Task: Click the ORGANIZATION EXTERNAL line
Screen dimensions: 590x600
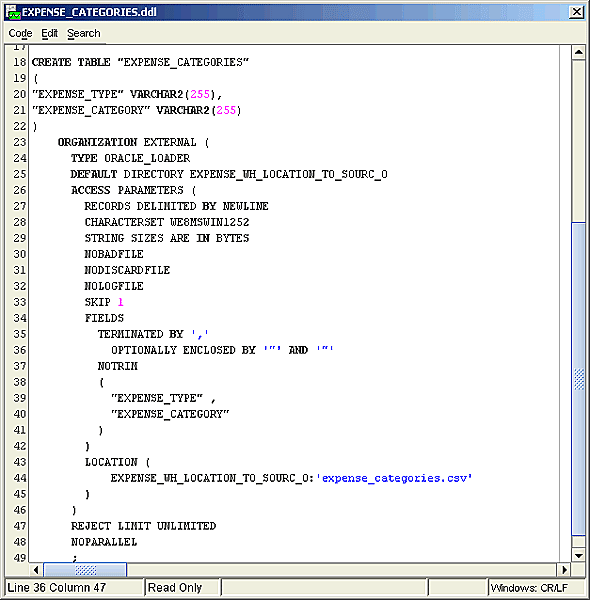Action: pyautogui.click(x=133, y=142)
